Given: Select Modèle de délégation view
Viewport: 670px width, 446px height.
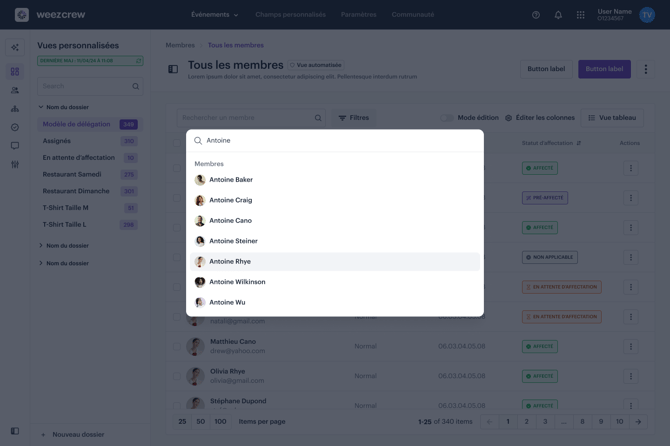Looking at the screenshot, I should pyautogui.click(x=90, y=124).
